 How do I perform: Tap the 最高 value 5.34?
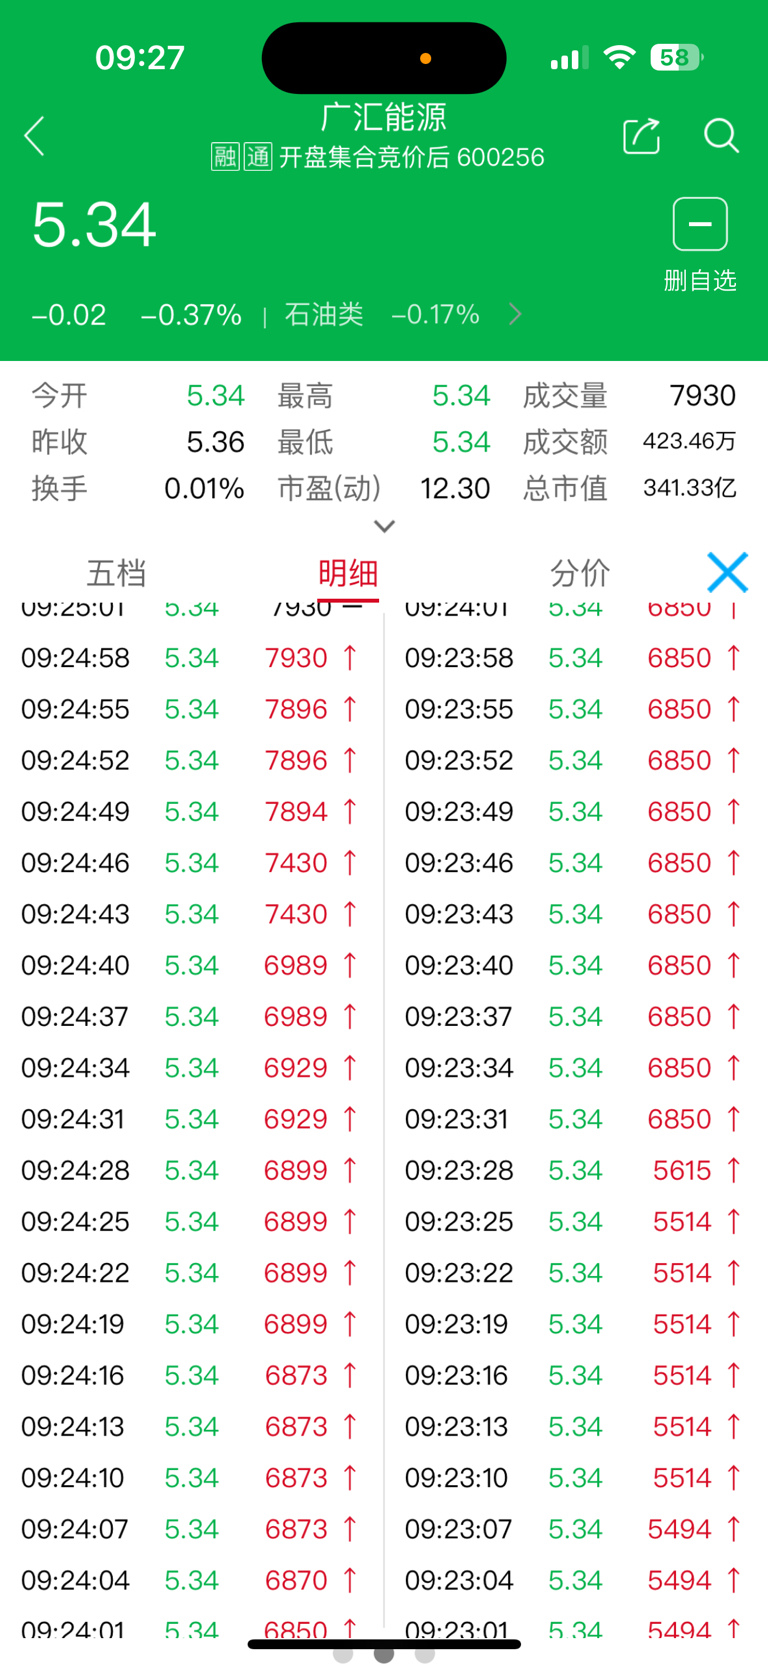point(461,395)
